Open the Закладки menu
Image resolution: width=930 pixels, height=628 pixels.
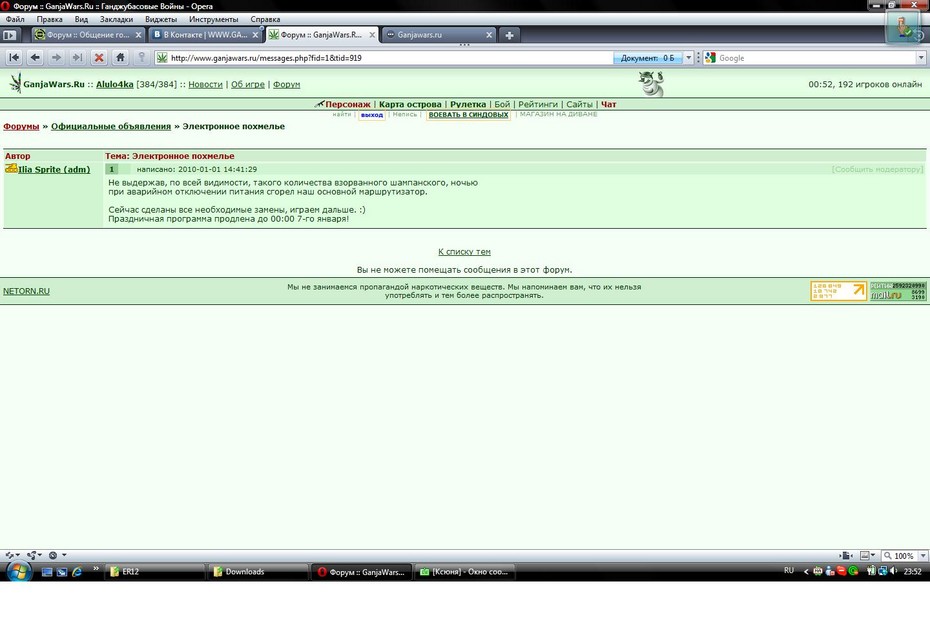(x=116, y=19)
